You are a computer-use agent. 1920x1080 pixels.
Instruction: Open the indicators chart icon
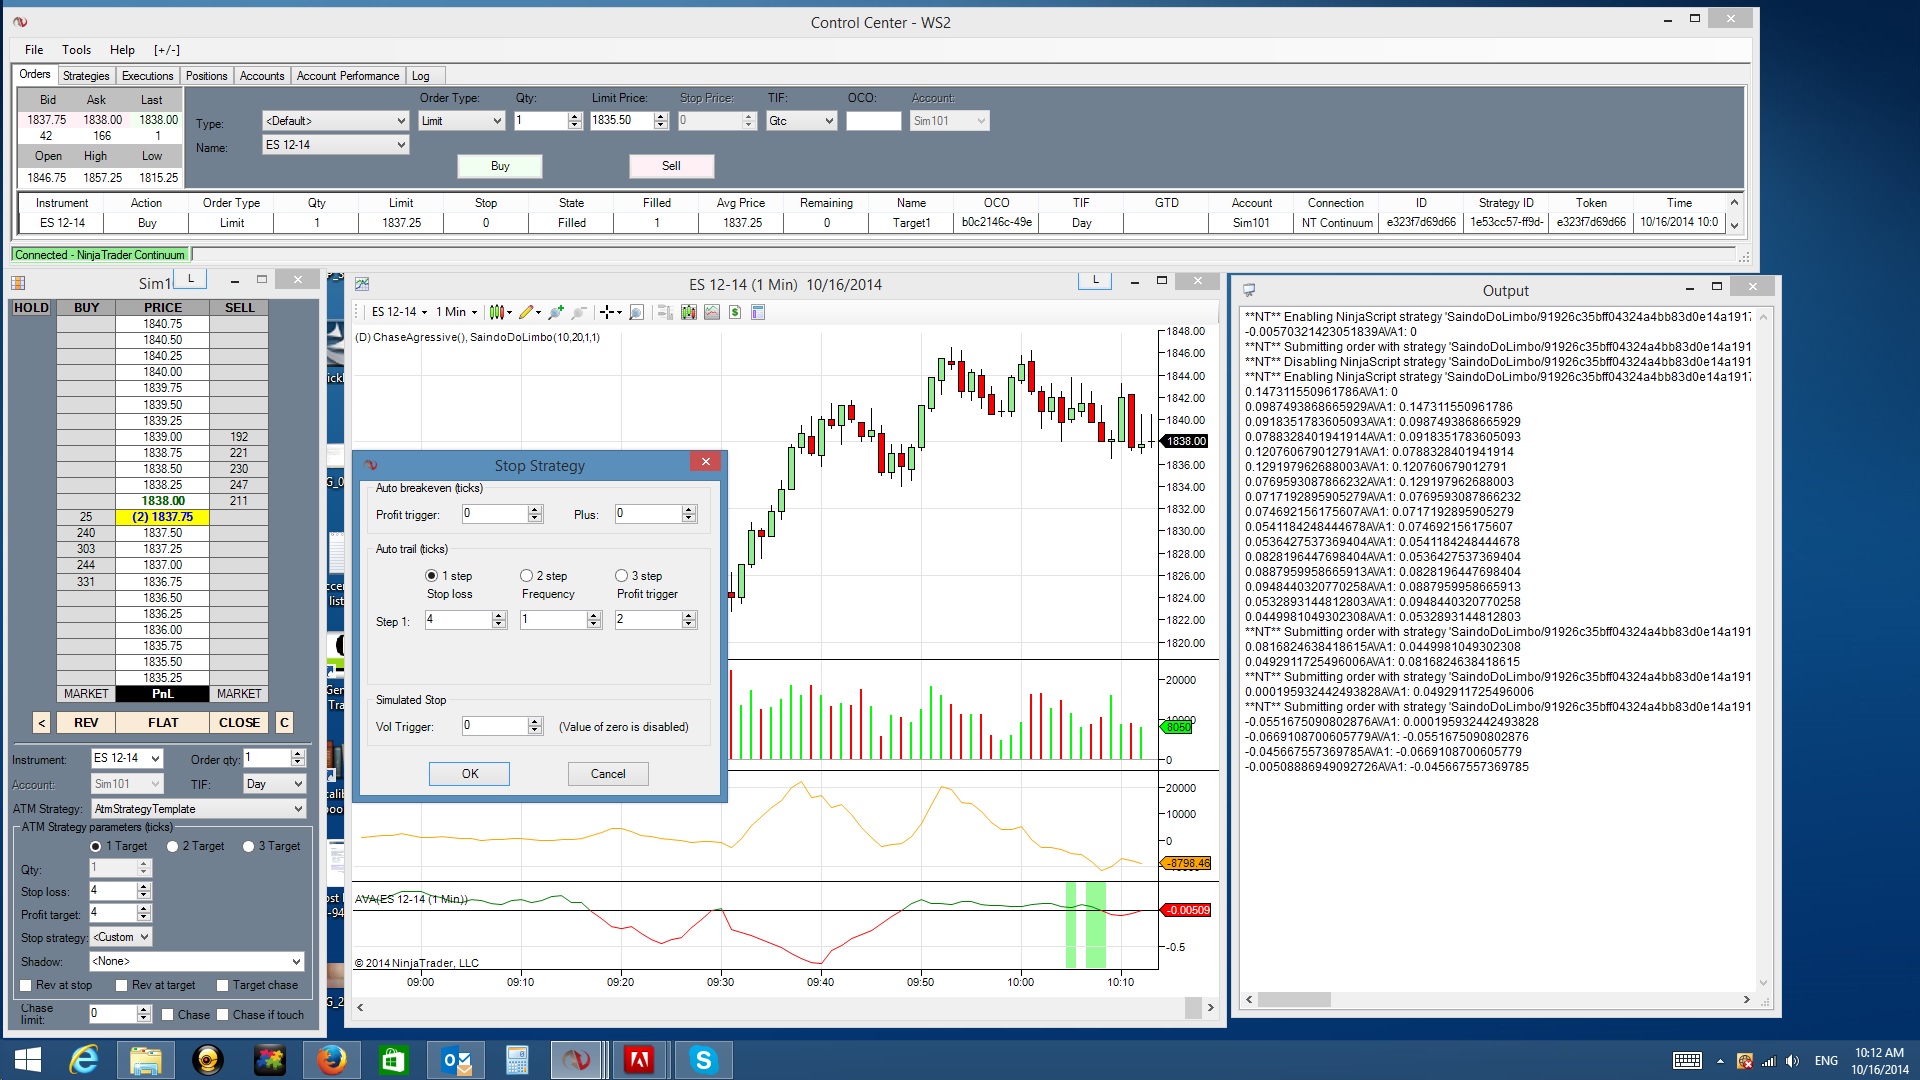(x=712, y=312)
